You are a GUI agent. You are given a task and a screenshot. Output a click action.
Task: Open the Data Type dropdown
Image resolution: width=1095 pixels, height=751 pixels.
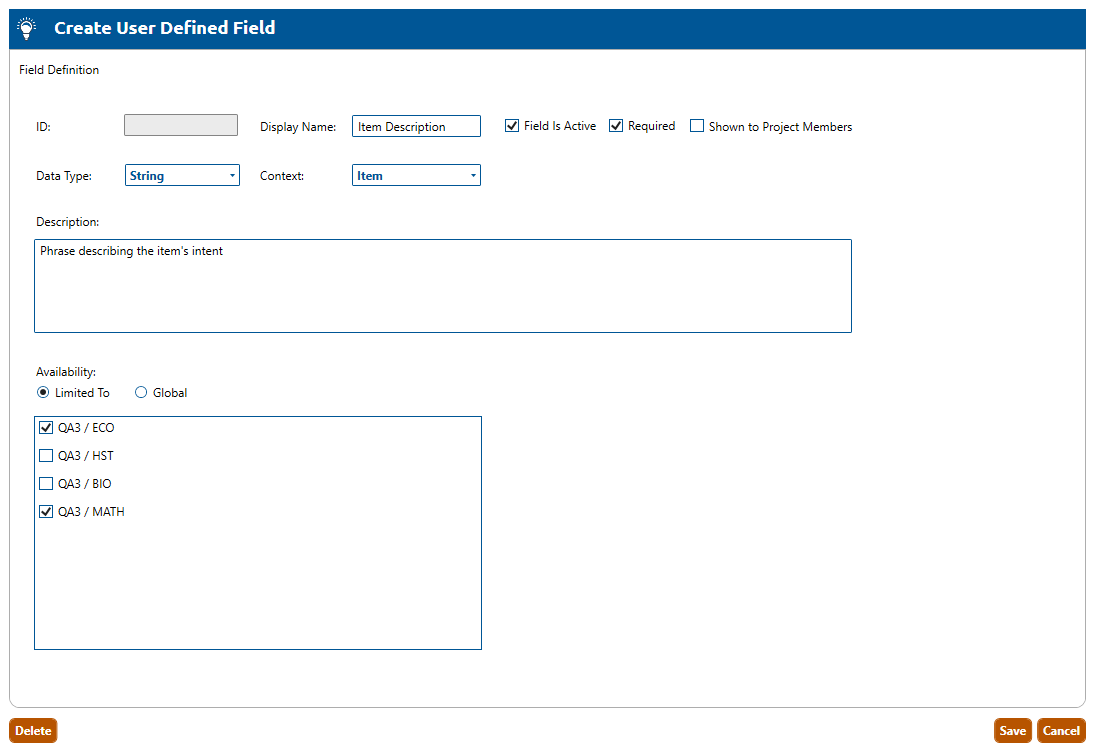[182, 175]
